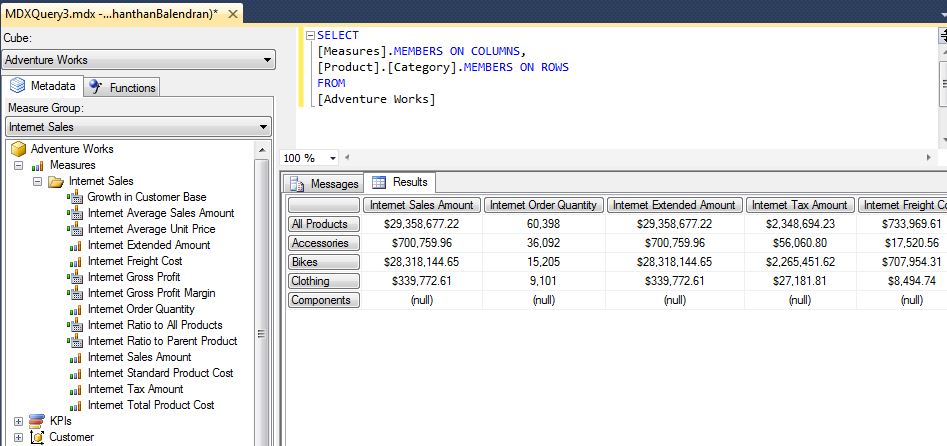The height and width of the screenshot is (446, 947).
Task: Click Internet Extended Amount measure icon
Action: coord(75,246)
